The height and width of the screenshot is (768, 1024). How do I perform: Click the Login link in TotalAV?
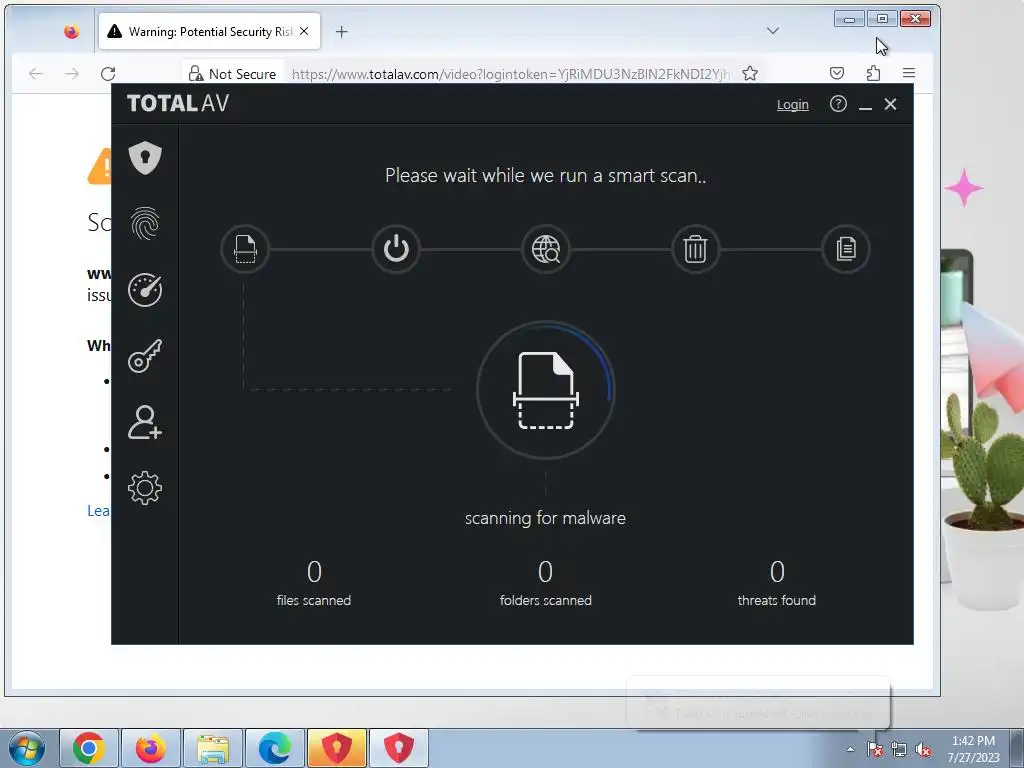pos(793,104)
